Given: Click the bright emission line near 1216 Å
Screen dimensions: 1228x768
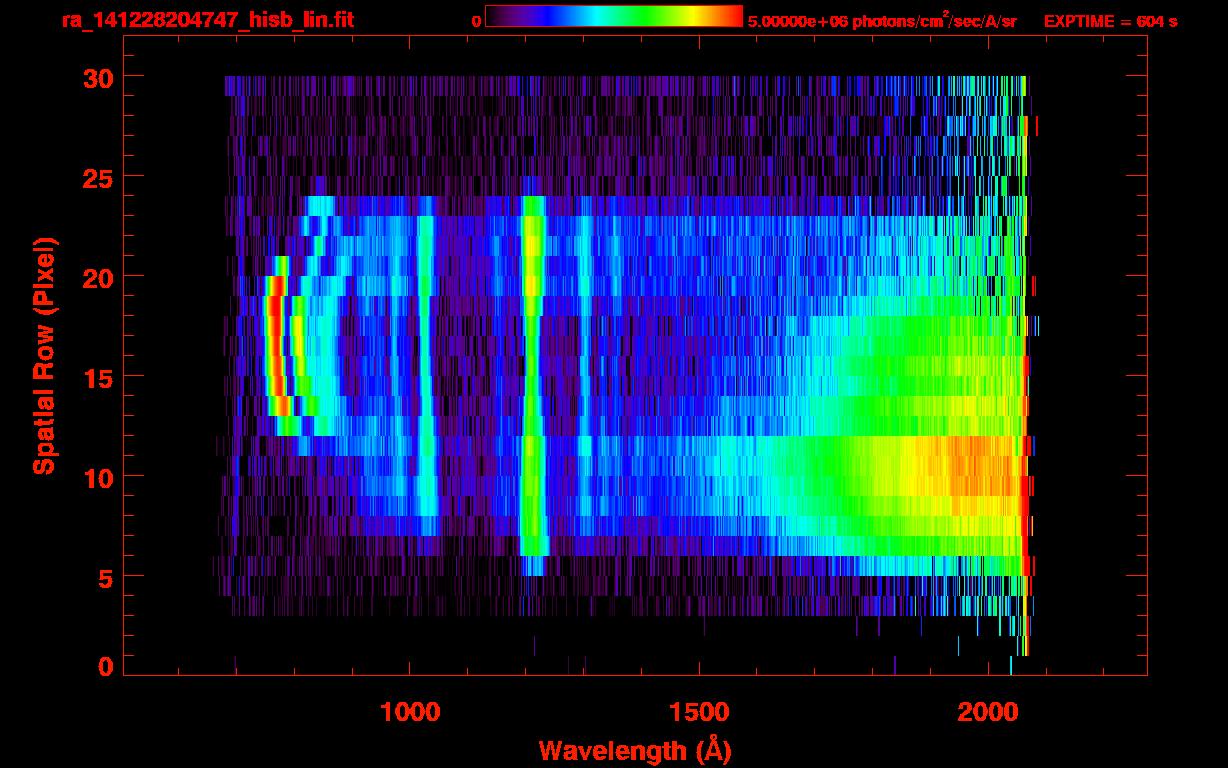Looking at the screenshot, I should 532,375.
